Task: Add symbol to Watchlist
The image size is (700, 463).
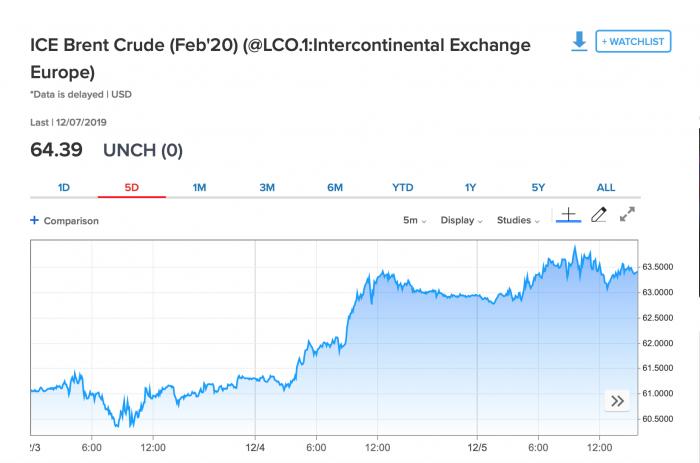Action: [631, 41]
